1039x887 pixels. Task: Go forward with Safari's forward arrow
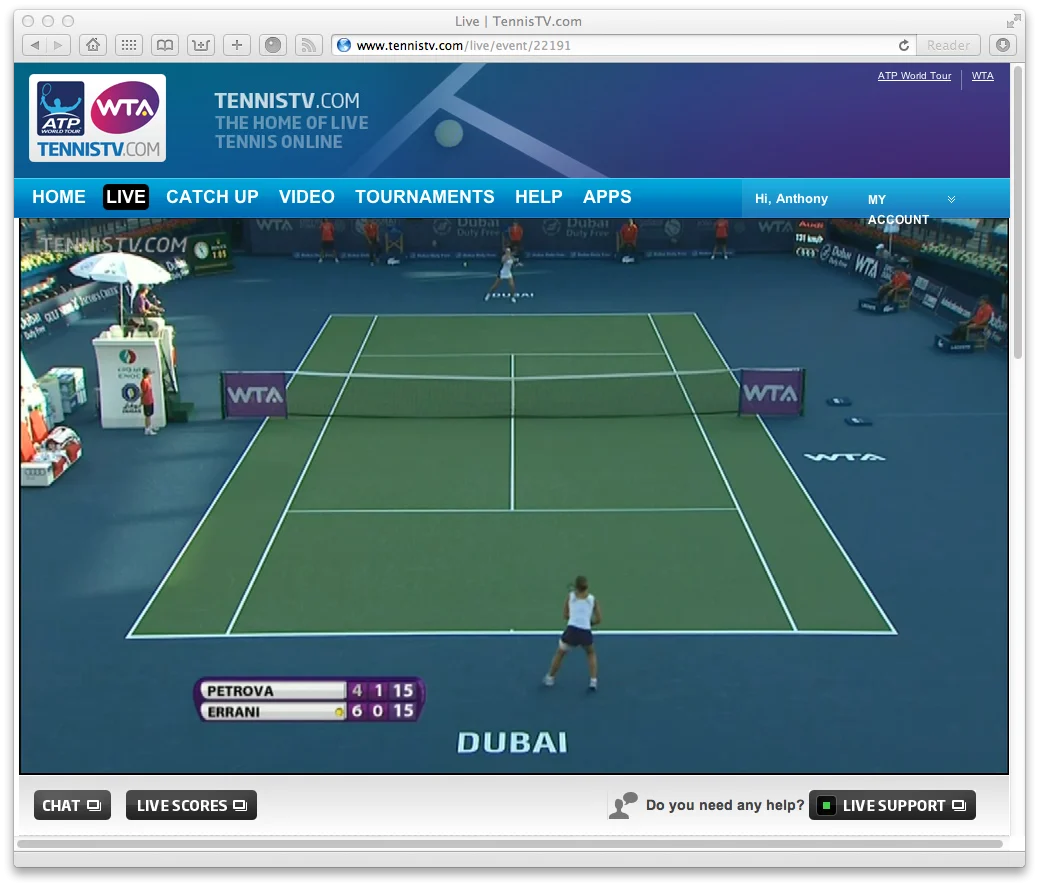coord(58,45)
